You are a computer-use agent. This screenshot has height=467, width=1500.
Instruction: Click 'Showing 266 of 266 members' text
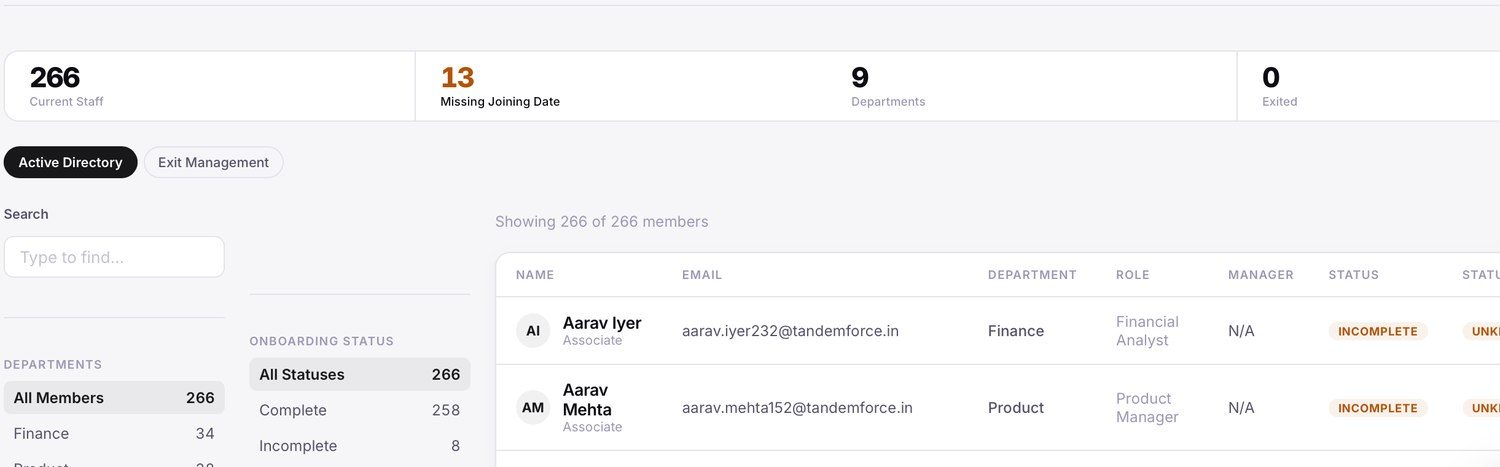[x=602, y=222]
